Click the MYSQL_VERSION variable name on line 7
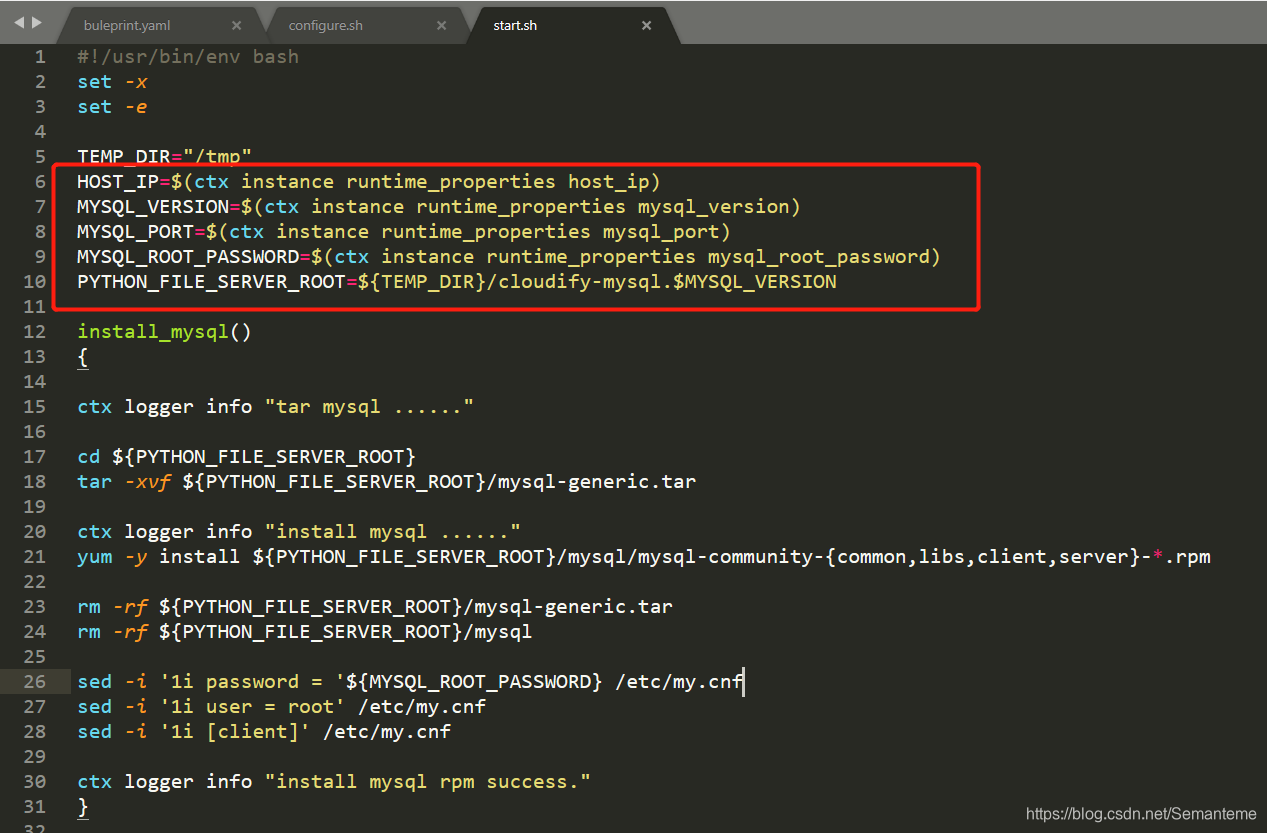This screenshot has width=1267, height=833. 153,207
